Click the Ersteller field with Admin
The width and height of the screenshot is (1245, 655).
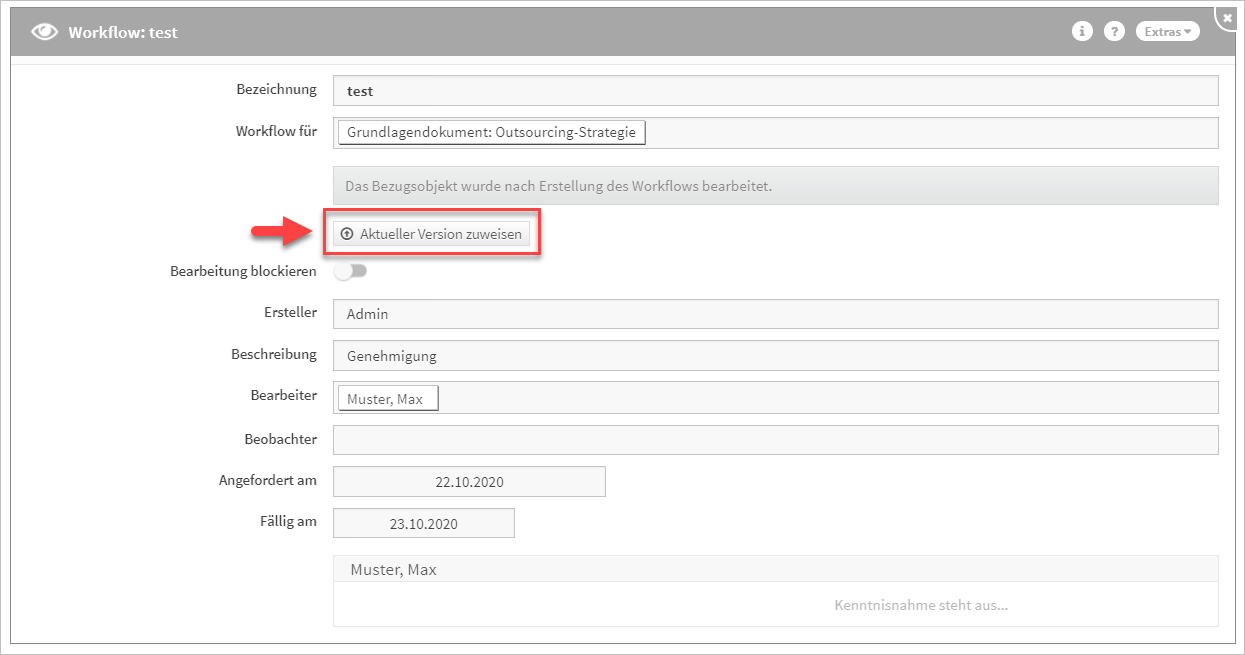coord(775,313)
